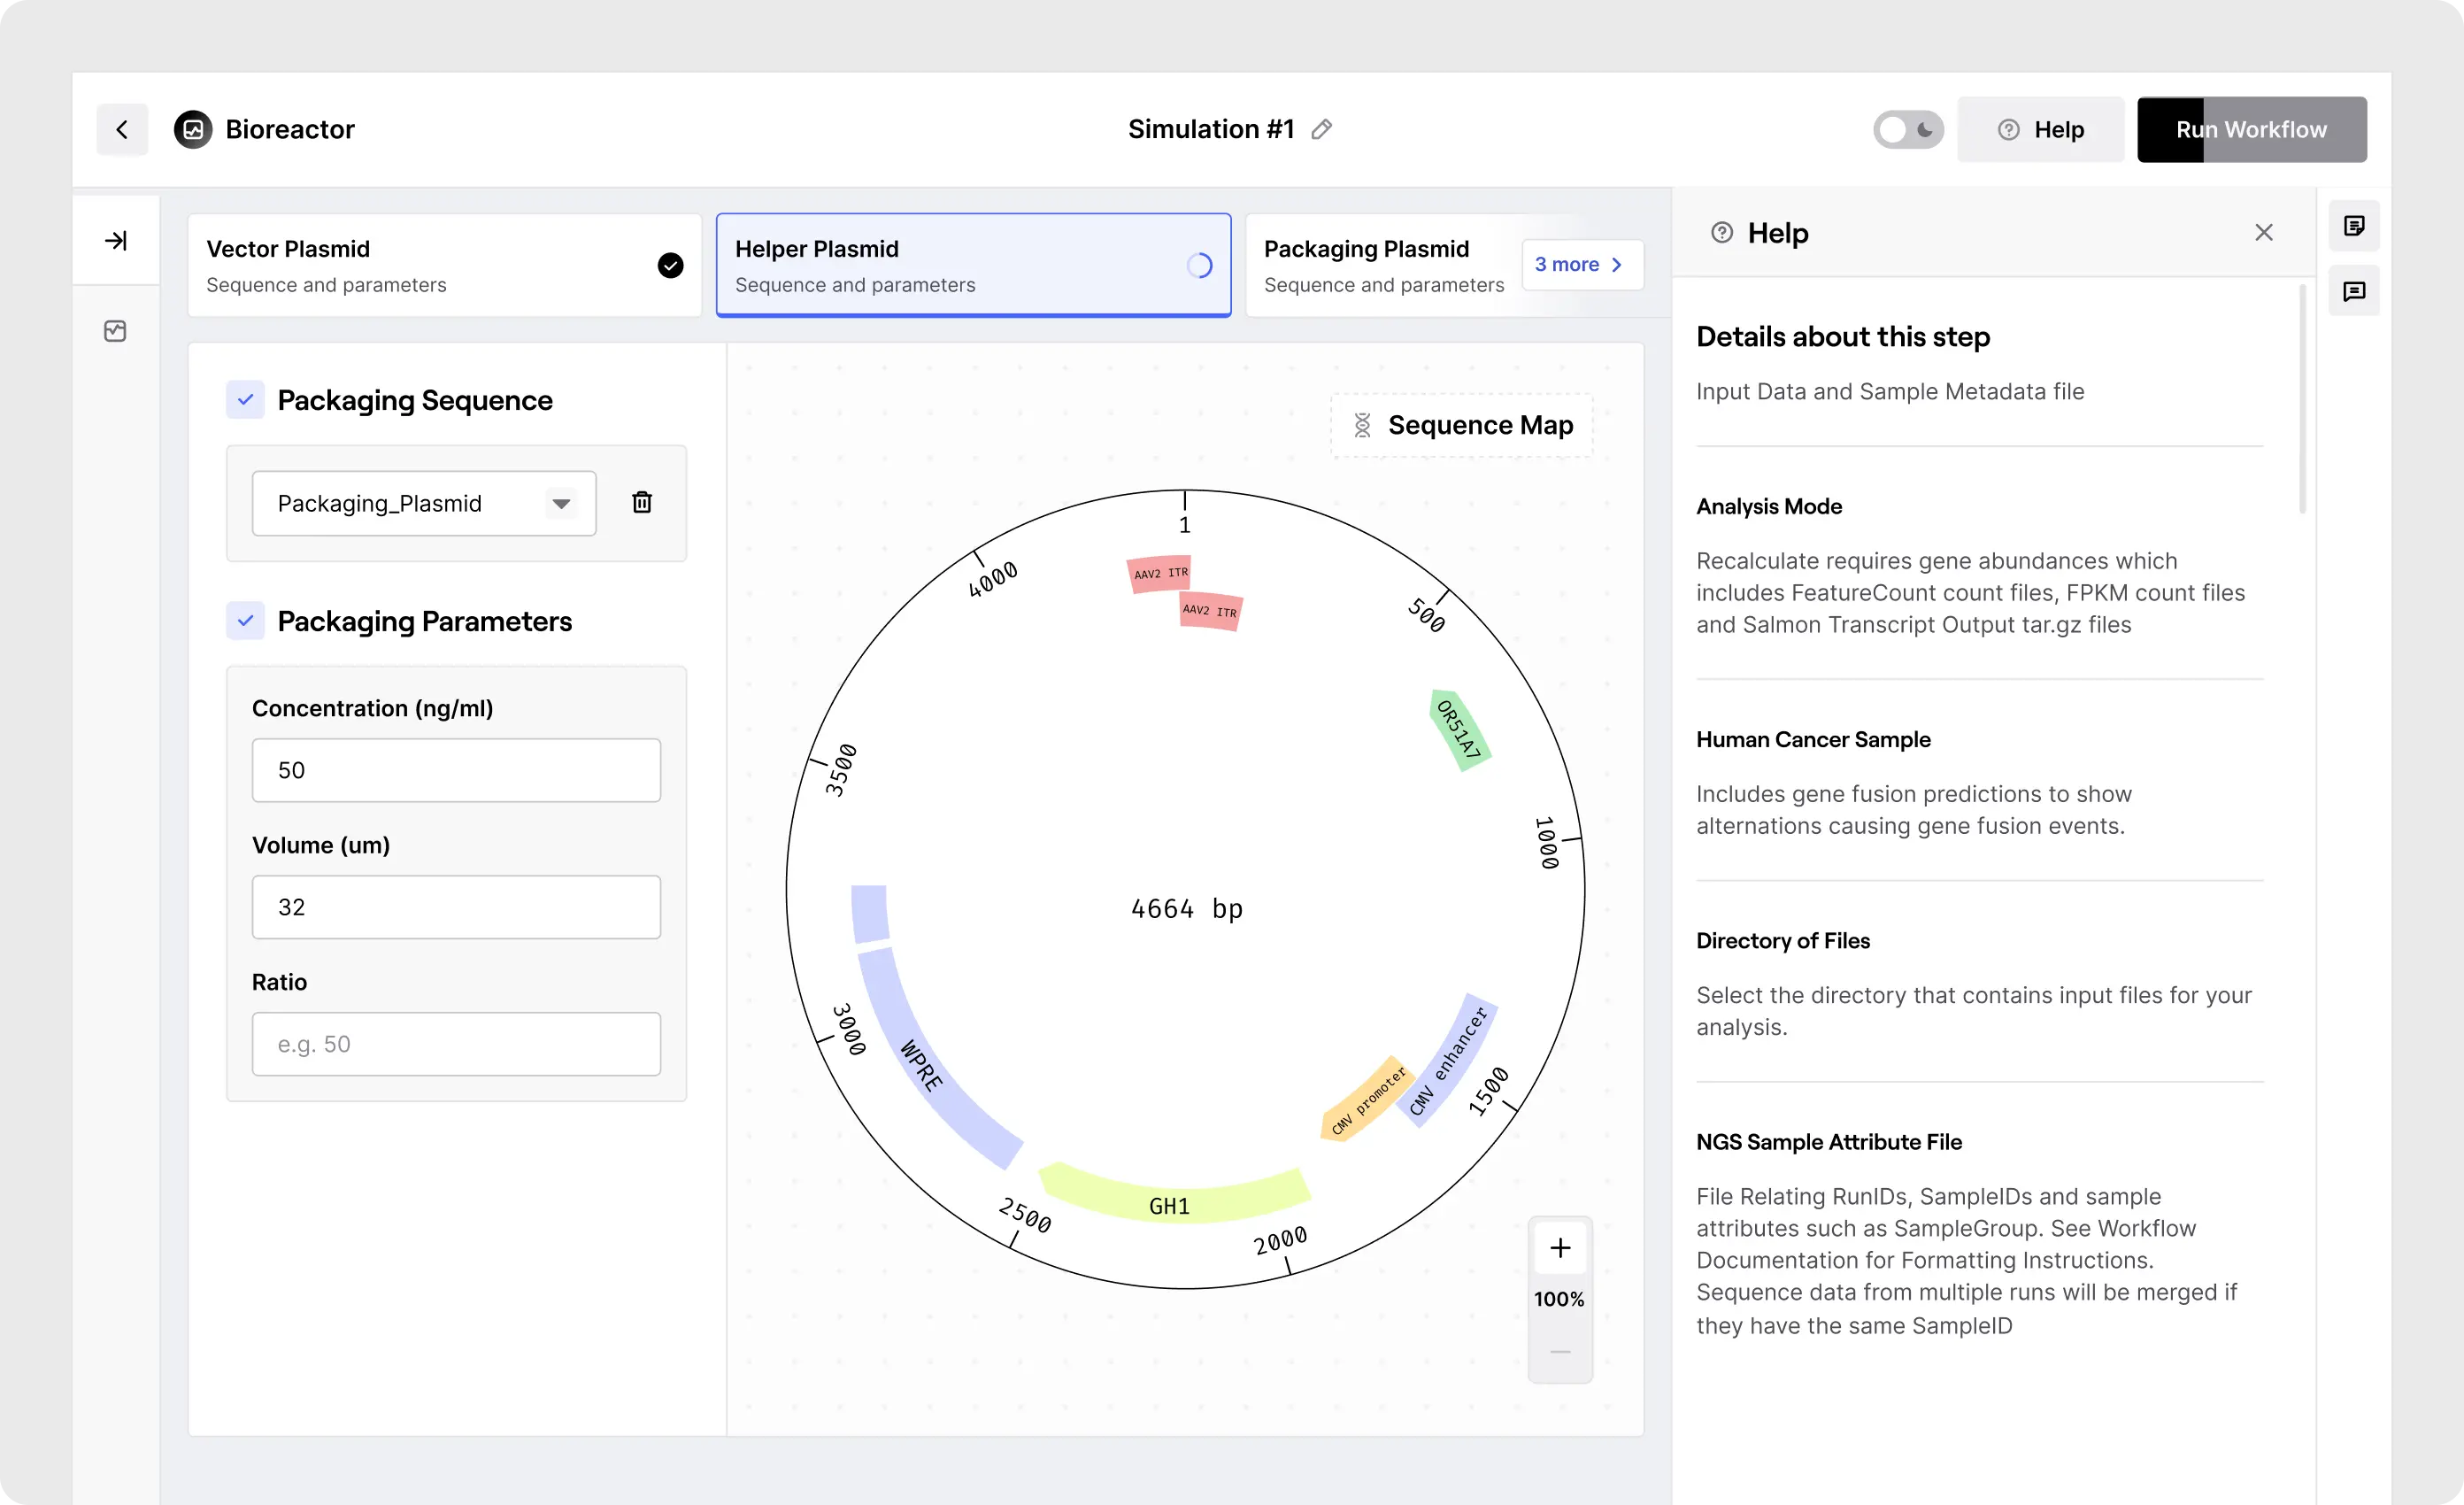Switch to the Vector Plasmid step tab
This screenshot has width=2464, height=1505.
point(444,265)
